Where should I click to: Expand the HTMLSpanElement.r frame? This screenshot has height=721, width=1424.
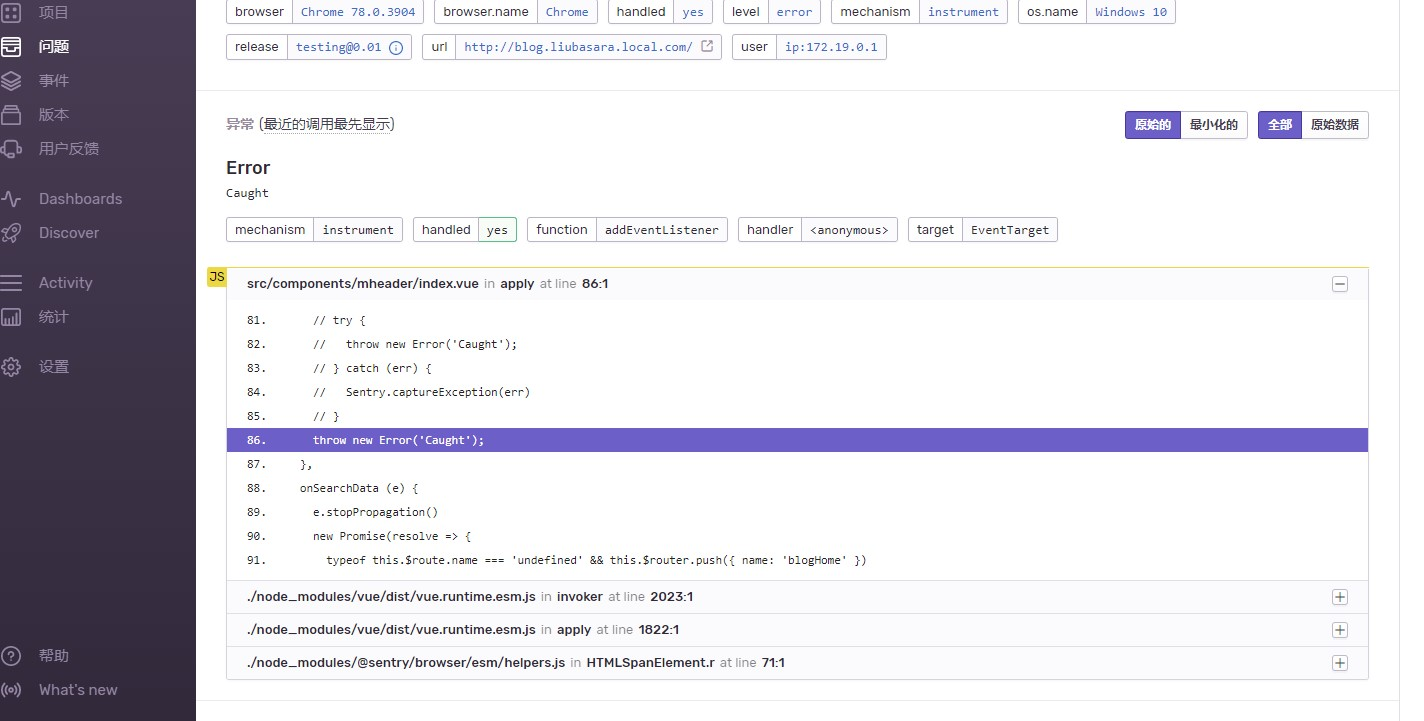coord(1340,663)
